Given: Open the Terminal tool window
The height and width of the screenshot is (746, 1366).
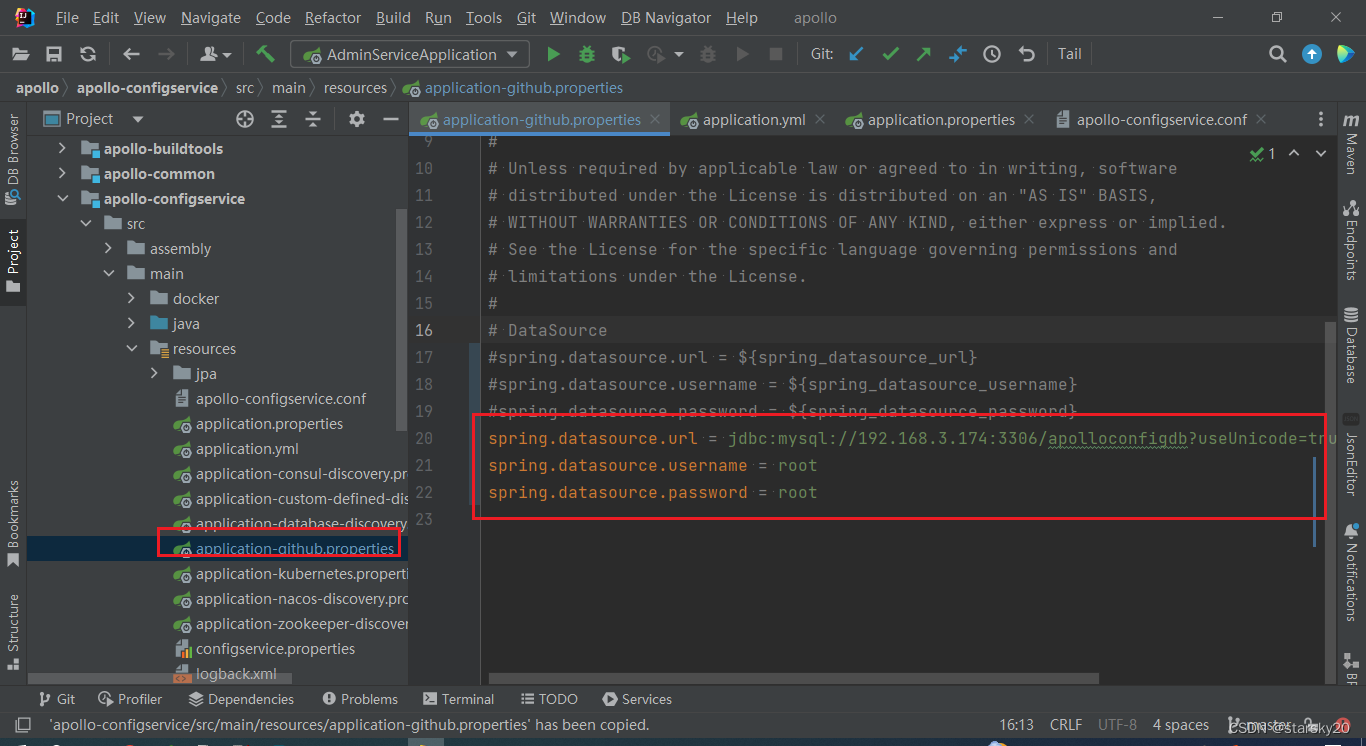Looking at the screenshot, I should pyautogui.click(x=459, y=699).
